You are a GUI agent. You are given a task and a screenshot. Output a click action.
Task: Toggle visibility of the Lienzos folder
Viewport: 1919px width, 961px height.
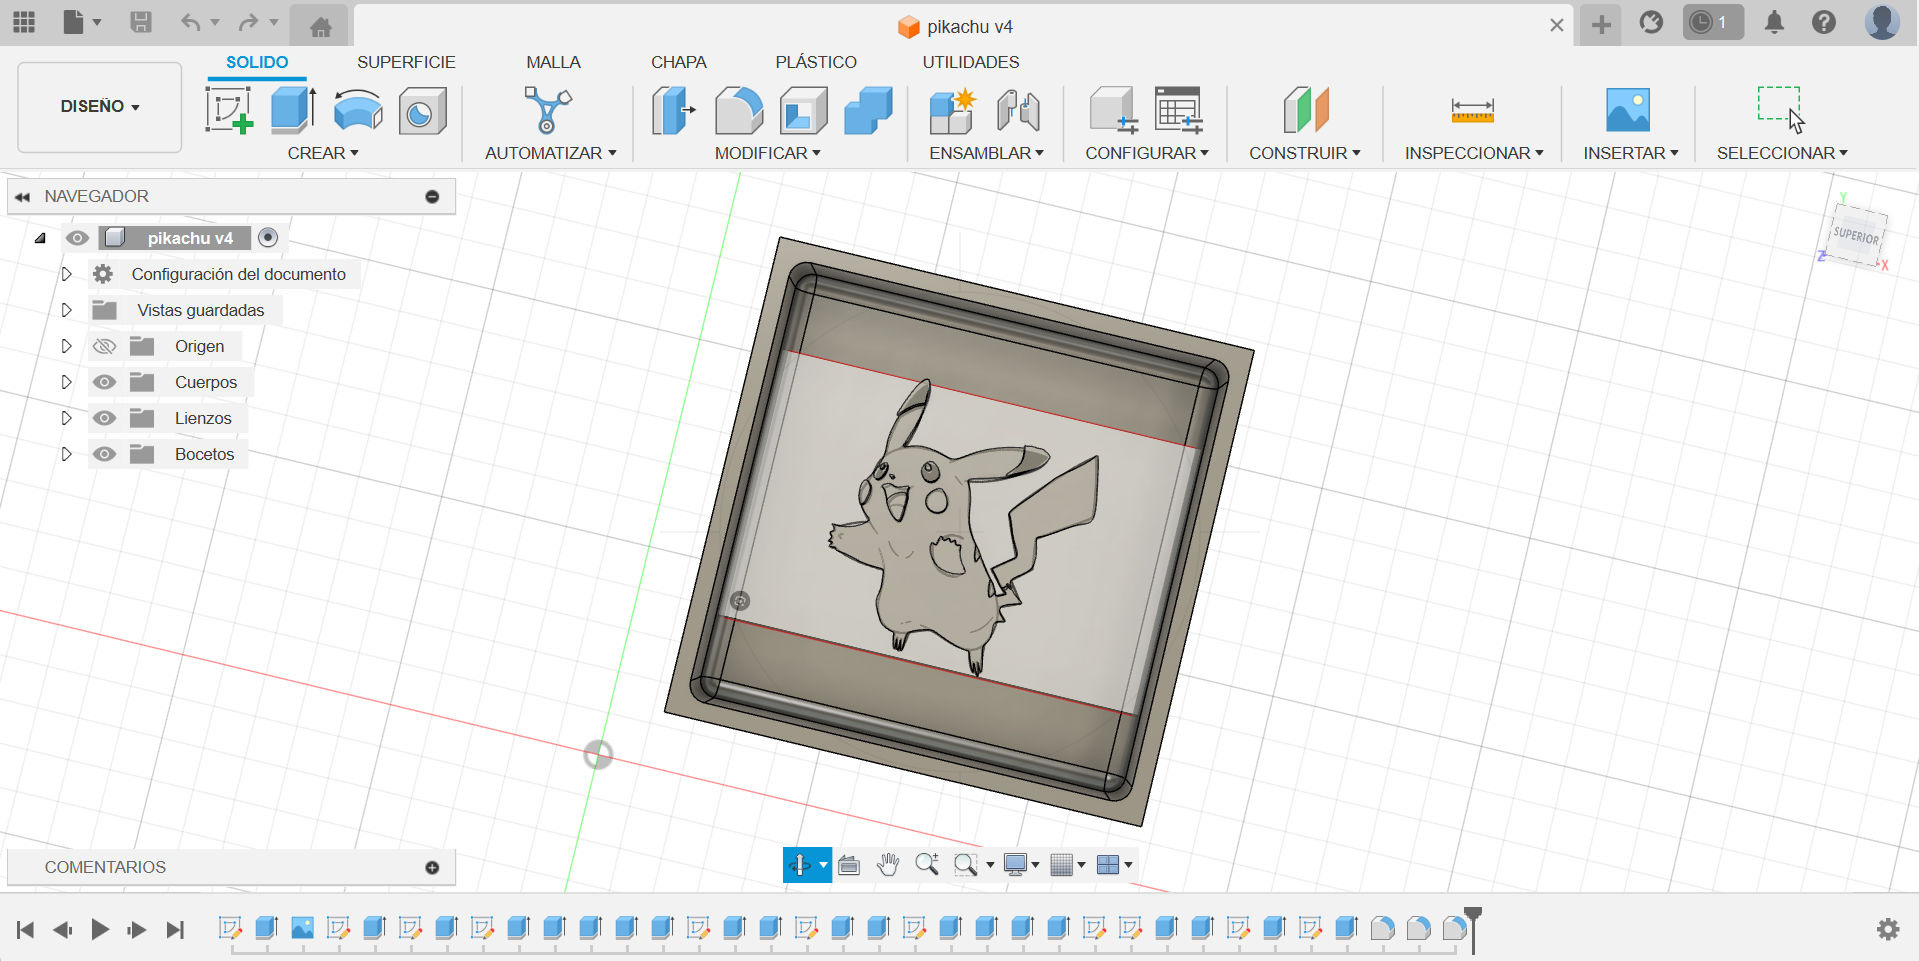pos(104,418)
